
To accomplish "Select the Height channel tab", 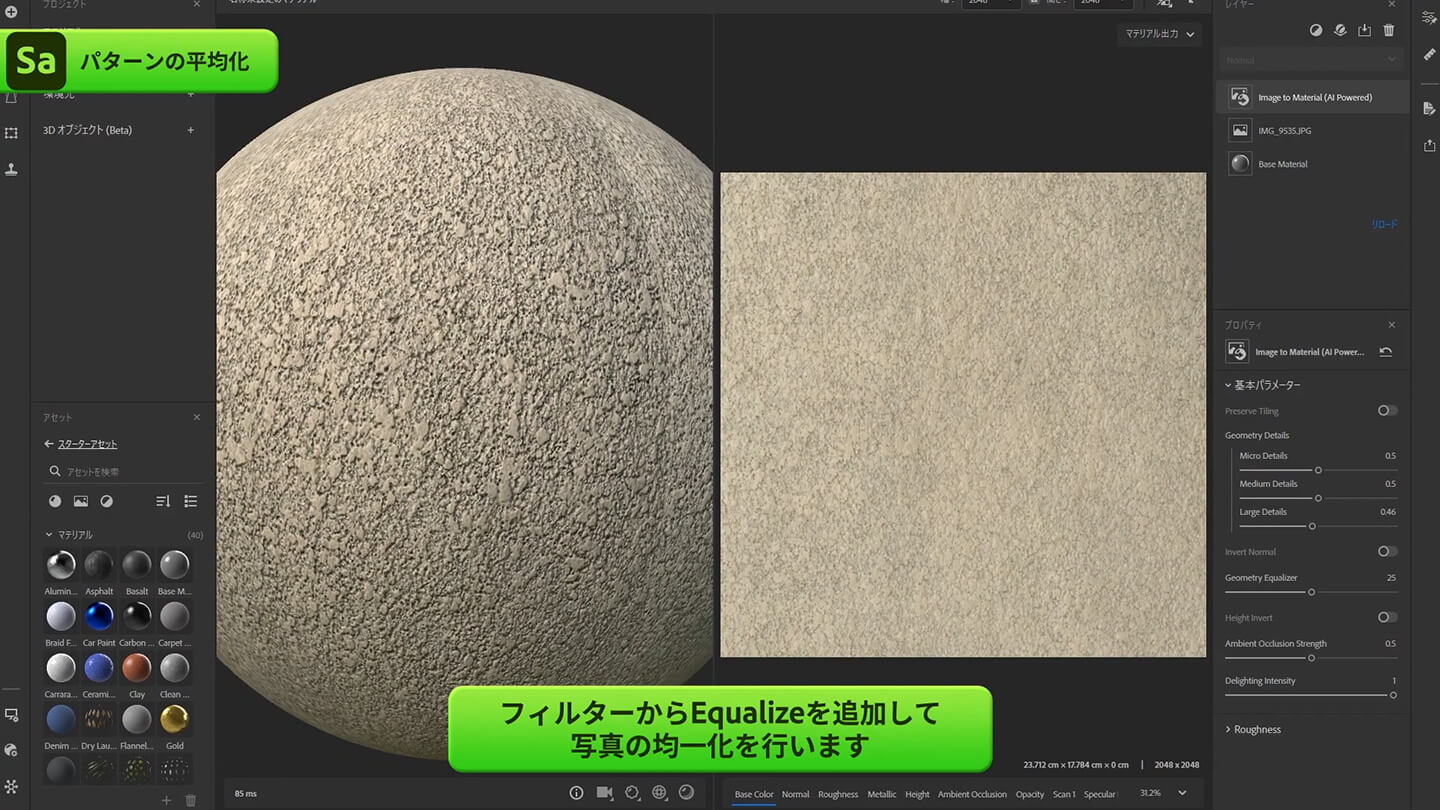I will tap(917, 794).
